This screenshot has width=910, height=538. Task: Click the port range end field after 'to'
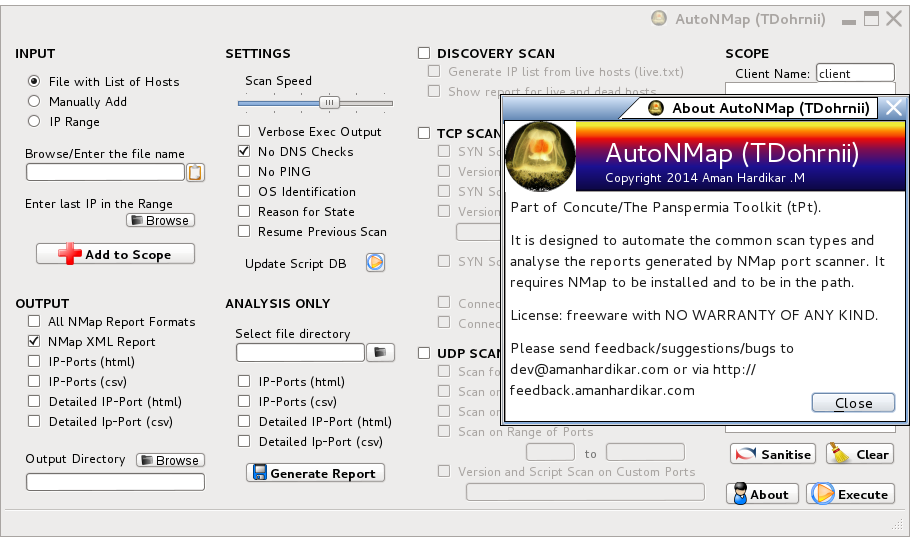(645, 452)
